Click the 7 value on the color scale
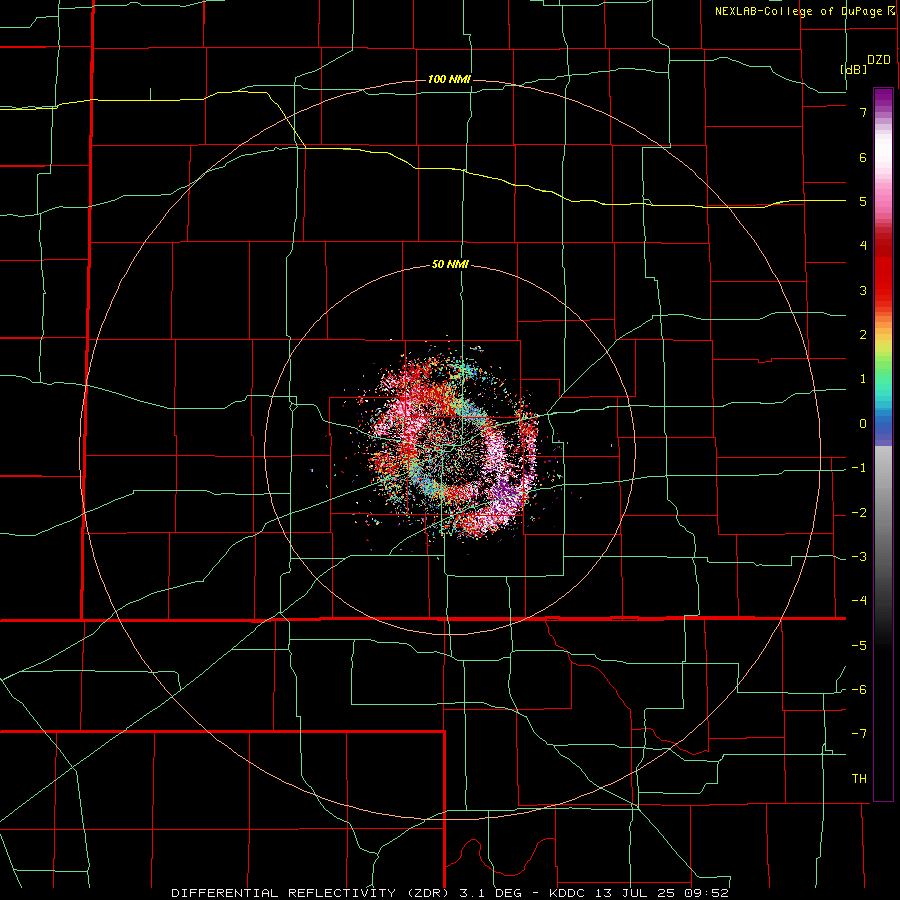The width and height of the screenshot is (900, 900). coord(863,112)
